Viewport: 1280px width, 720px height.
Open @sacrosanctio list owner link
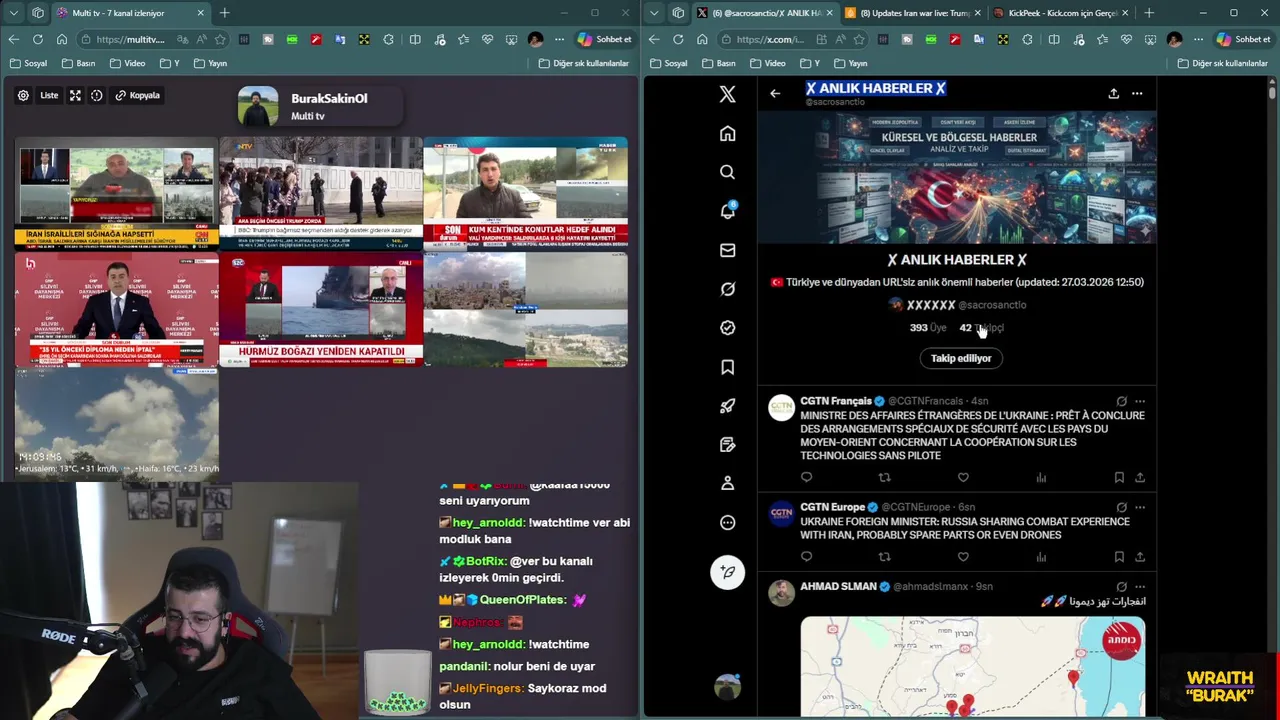(992, 304)
